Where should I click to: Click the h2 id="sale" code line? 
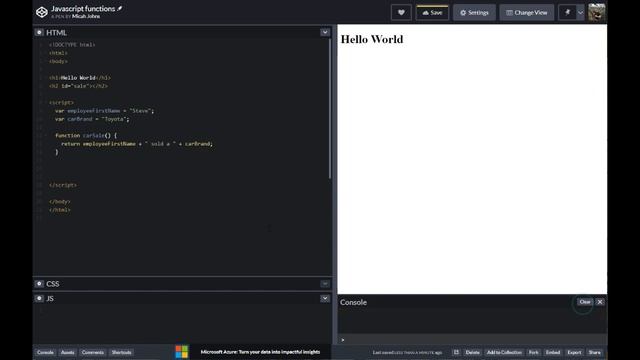pyautogui.click(x=78, y=86)
